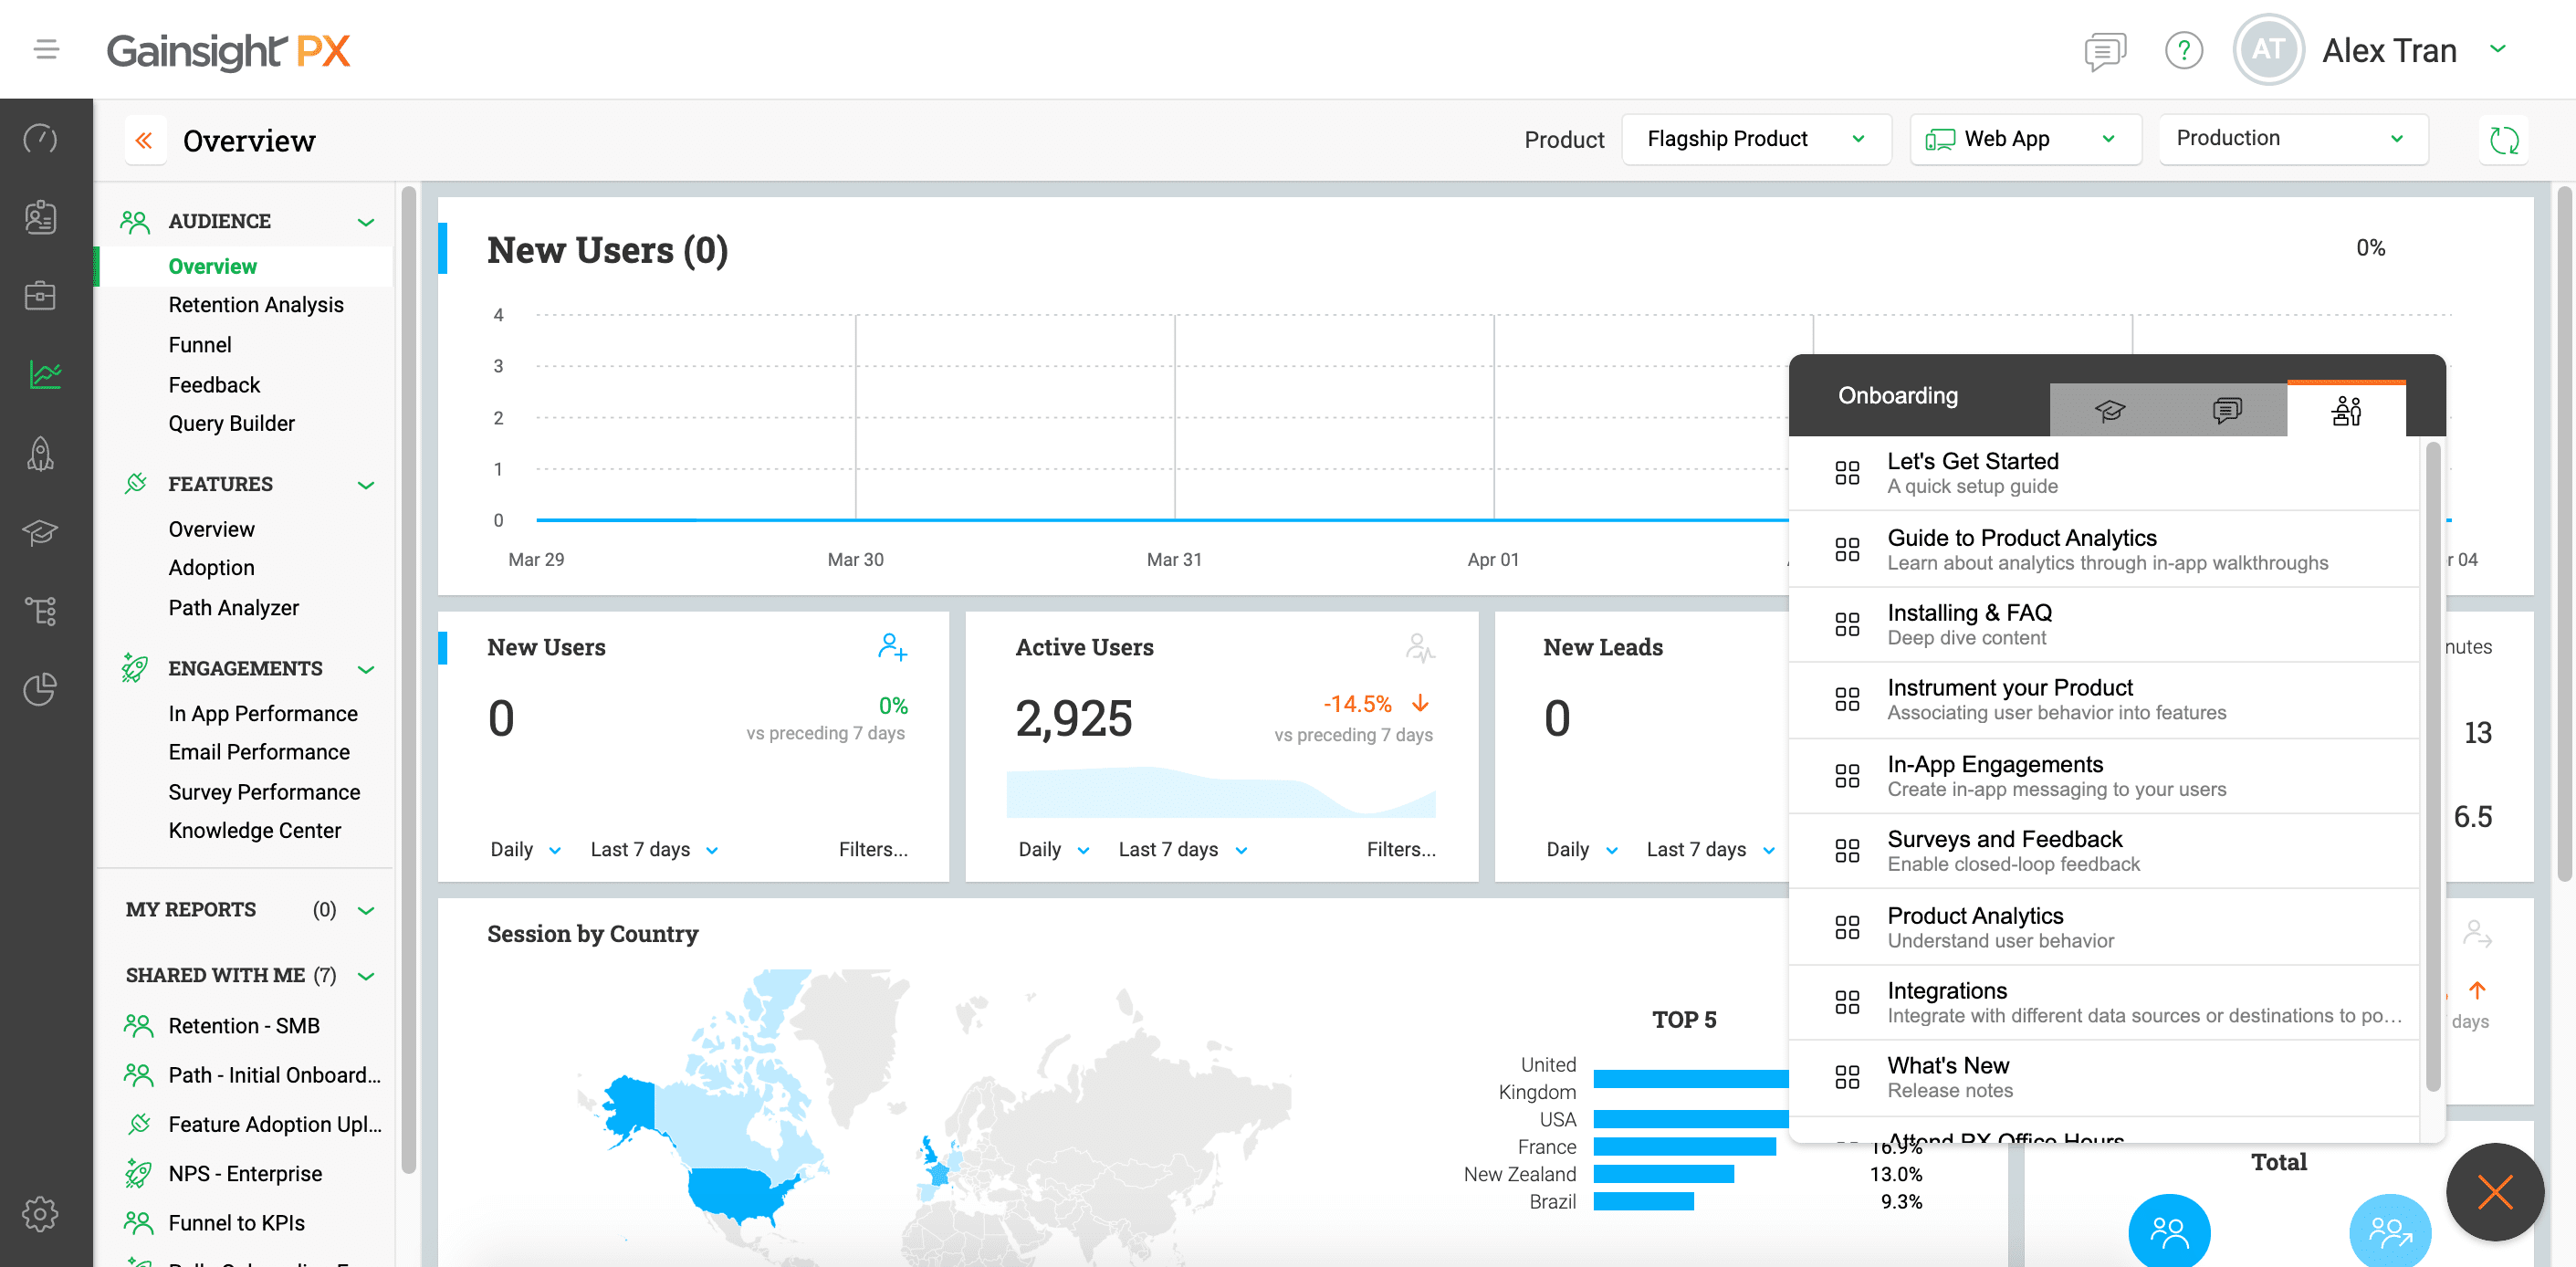Click the refresh icon near Production dropdown
Screen dimensions: 2576x1267
pyautogui.click(x=2503, y=139)
